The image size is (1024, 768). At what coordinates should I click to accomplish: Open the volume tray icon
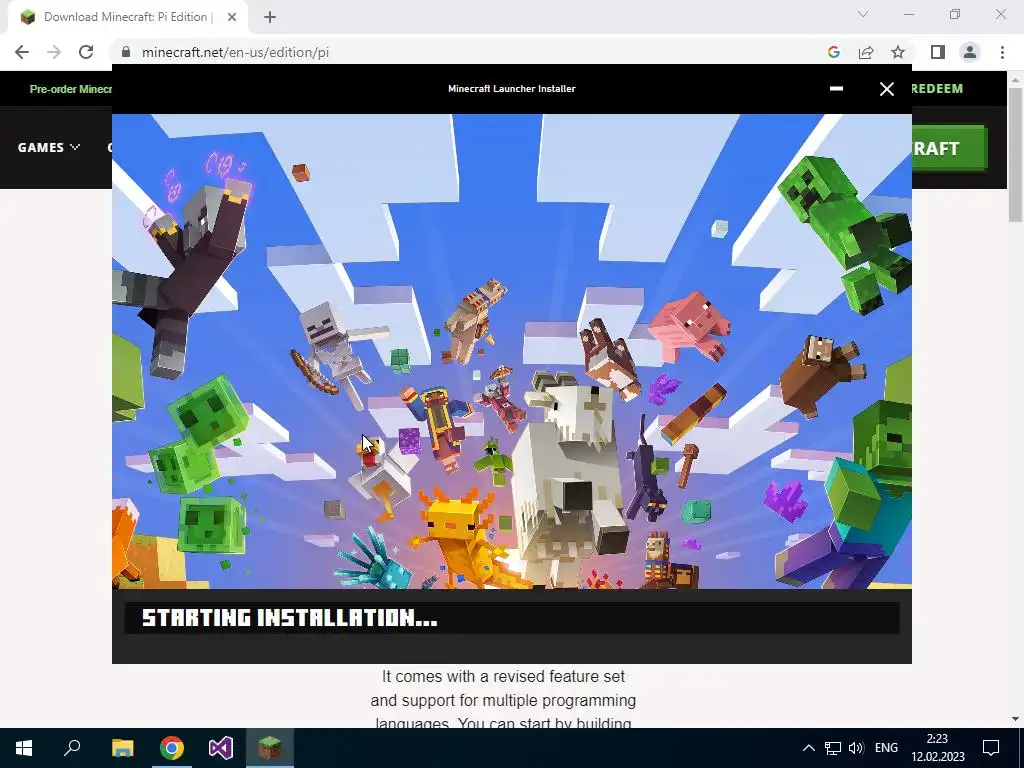click(x=856, y=748)
